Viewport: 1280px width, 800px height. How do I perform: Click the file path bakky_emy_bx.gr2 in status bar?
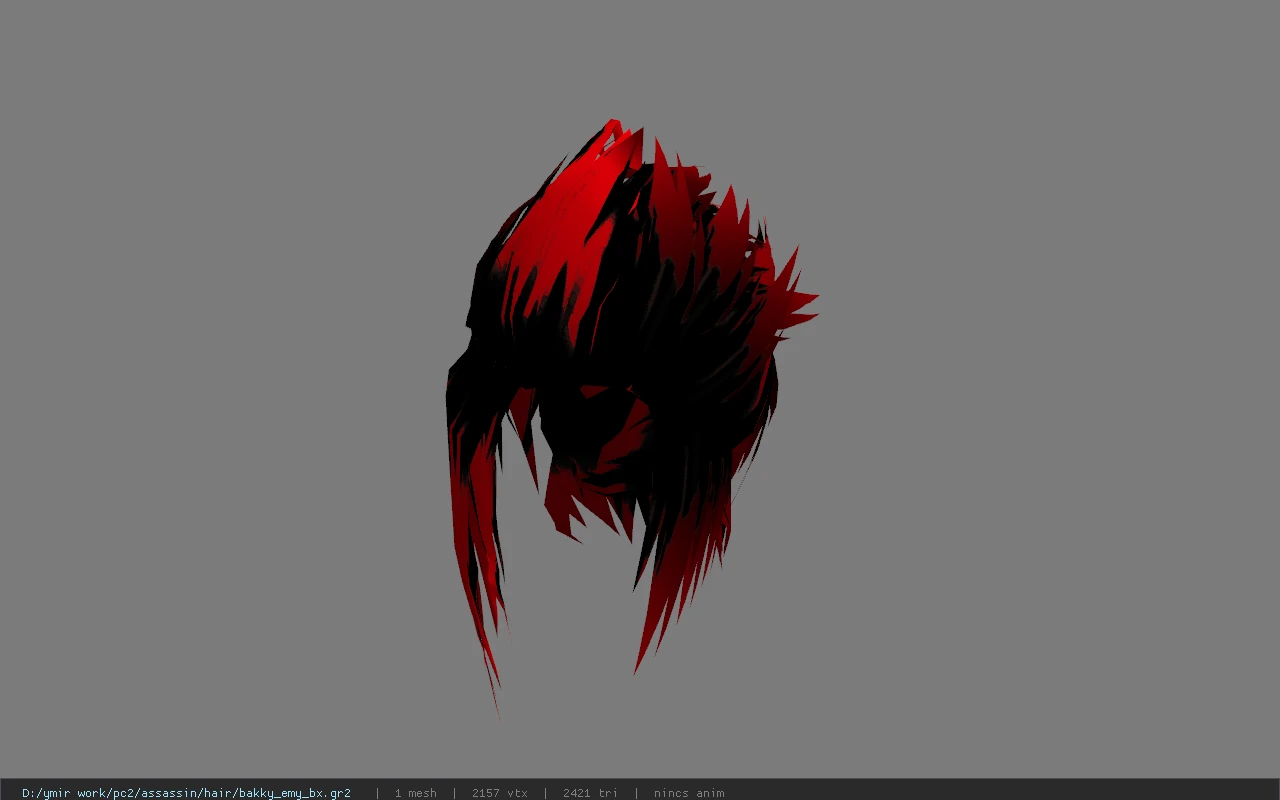(x=186, y=793)
